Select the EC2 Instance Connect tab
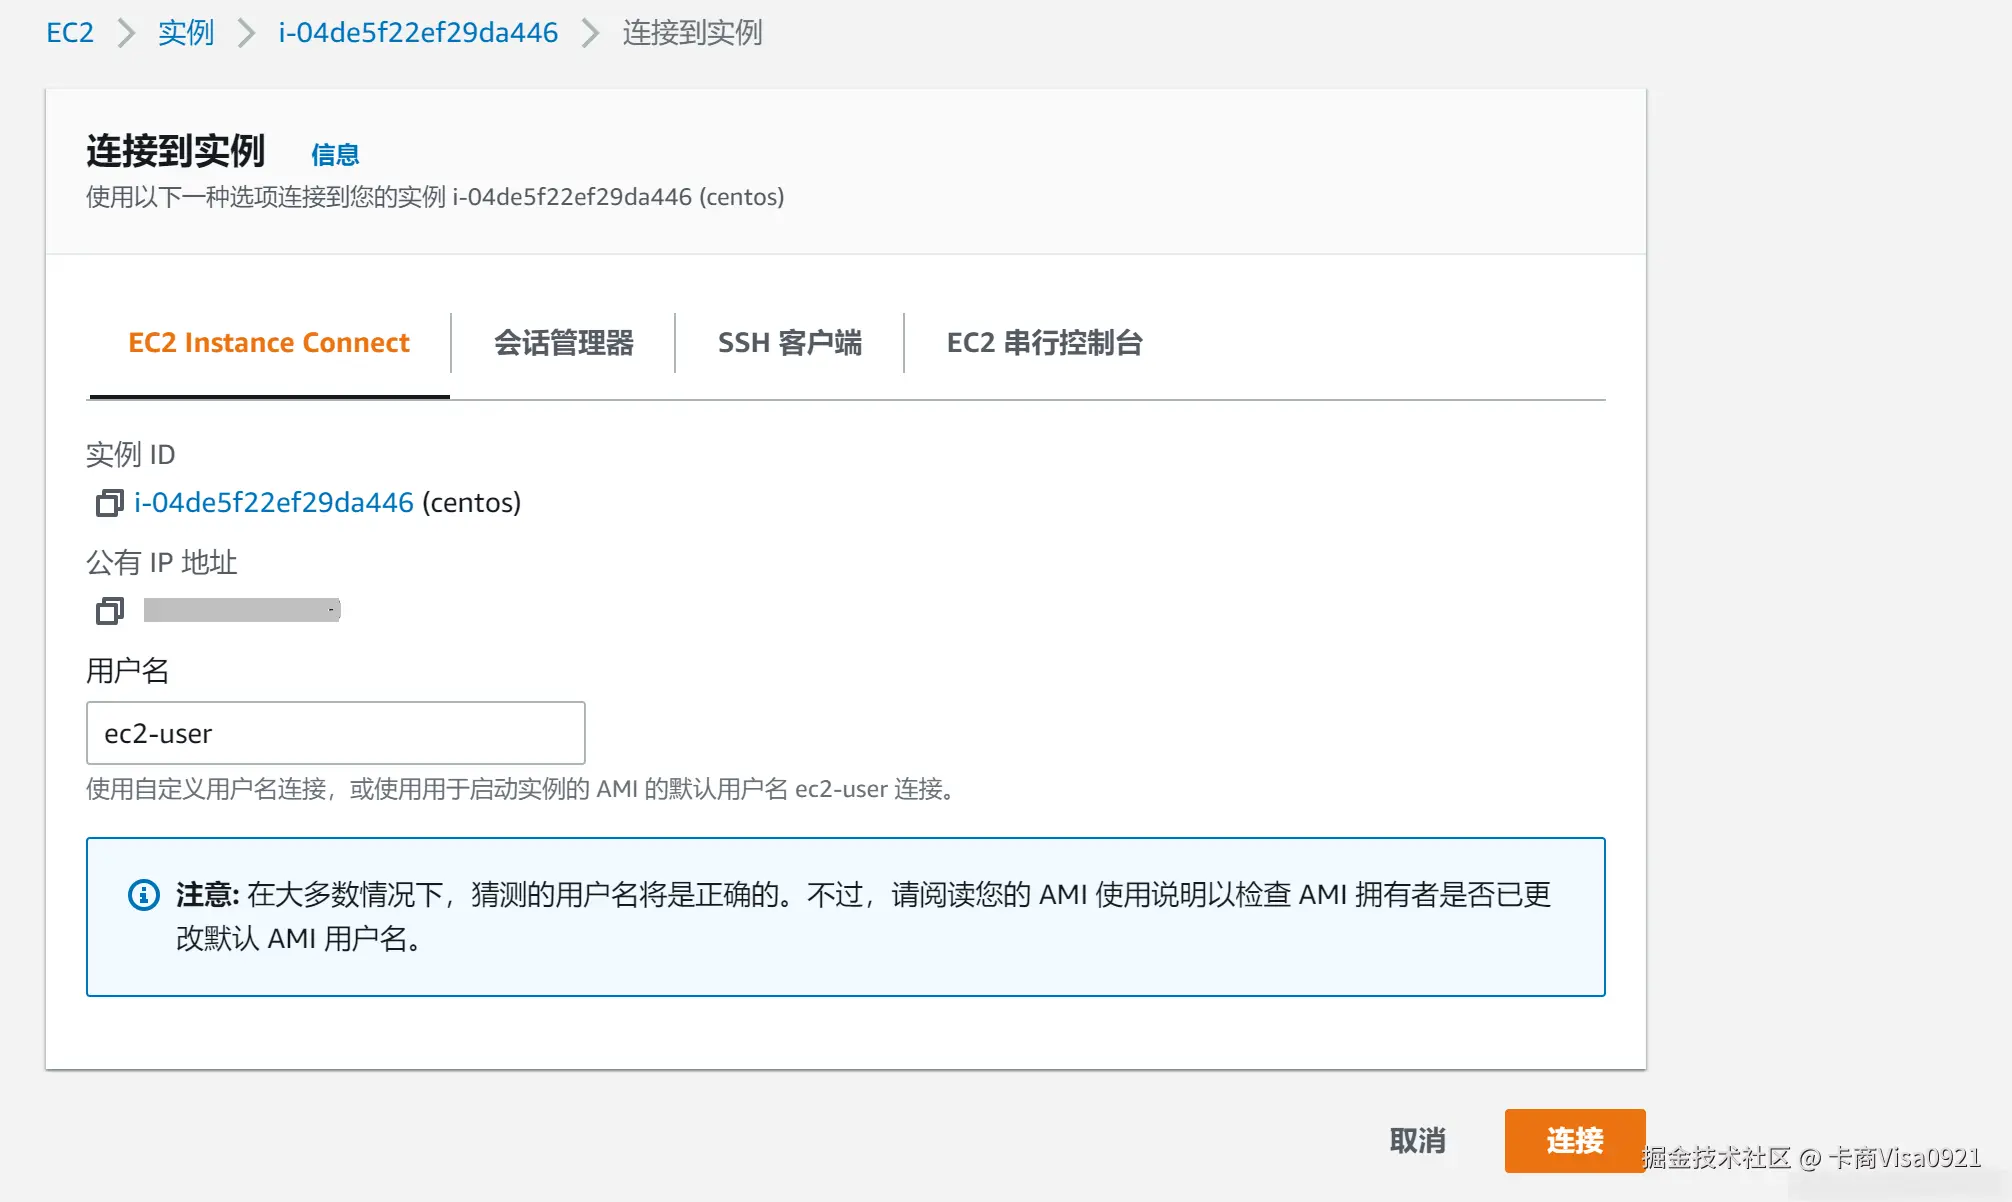 269,343
